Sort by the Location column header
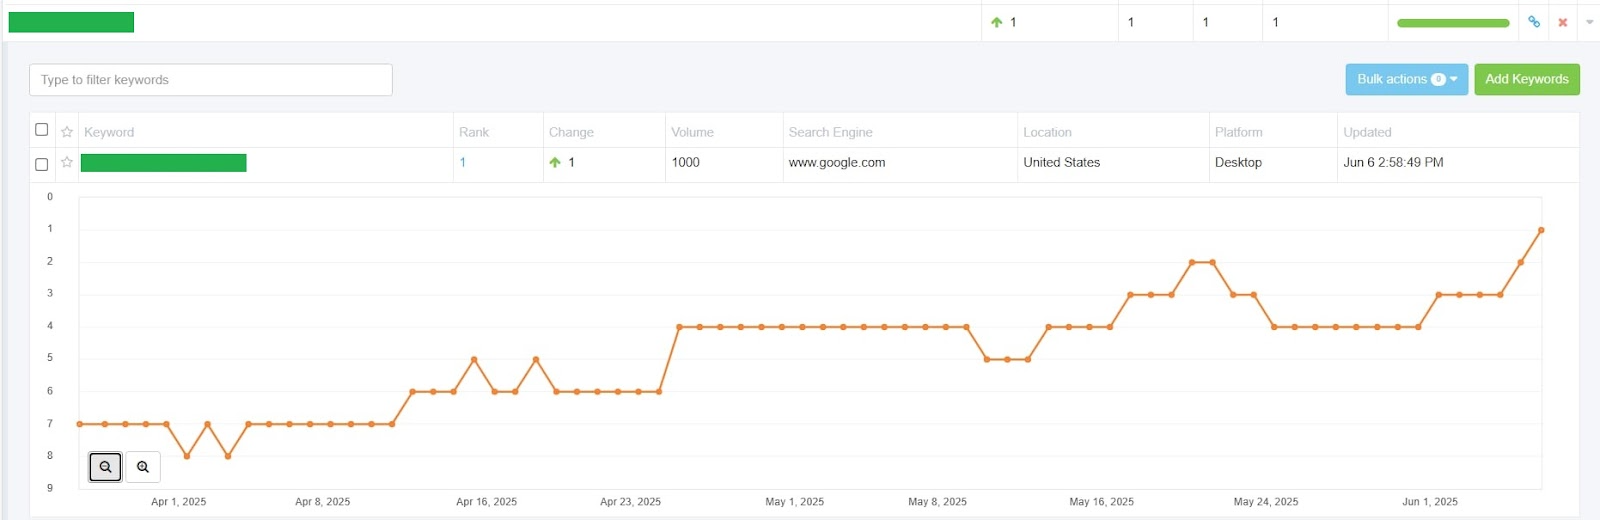The height and width of the screenshot is (520, 1600). coord(1047,132)
